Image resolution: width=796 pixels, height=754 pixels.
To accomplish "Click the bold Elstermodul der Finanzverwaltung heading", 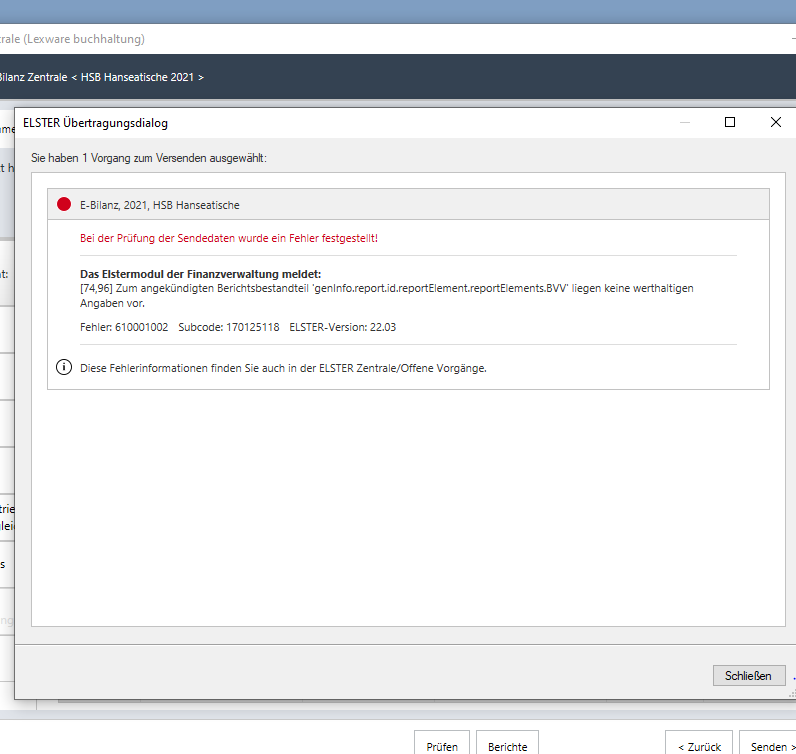I will [x=207, y=275].
